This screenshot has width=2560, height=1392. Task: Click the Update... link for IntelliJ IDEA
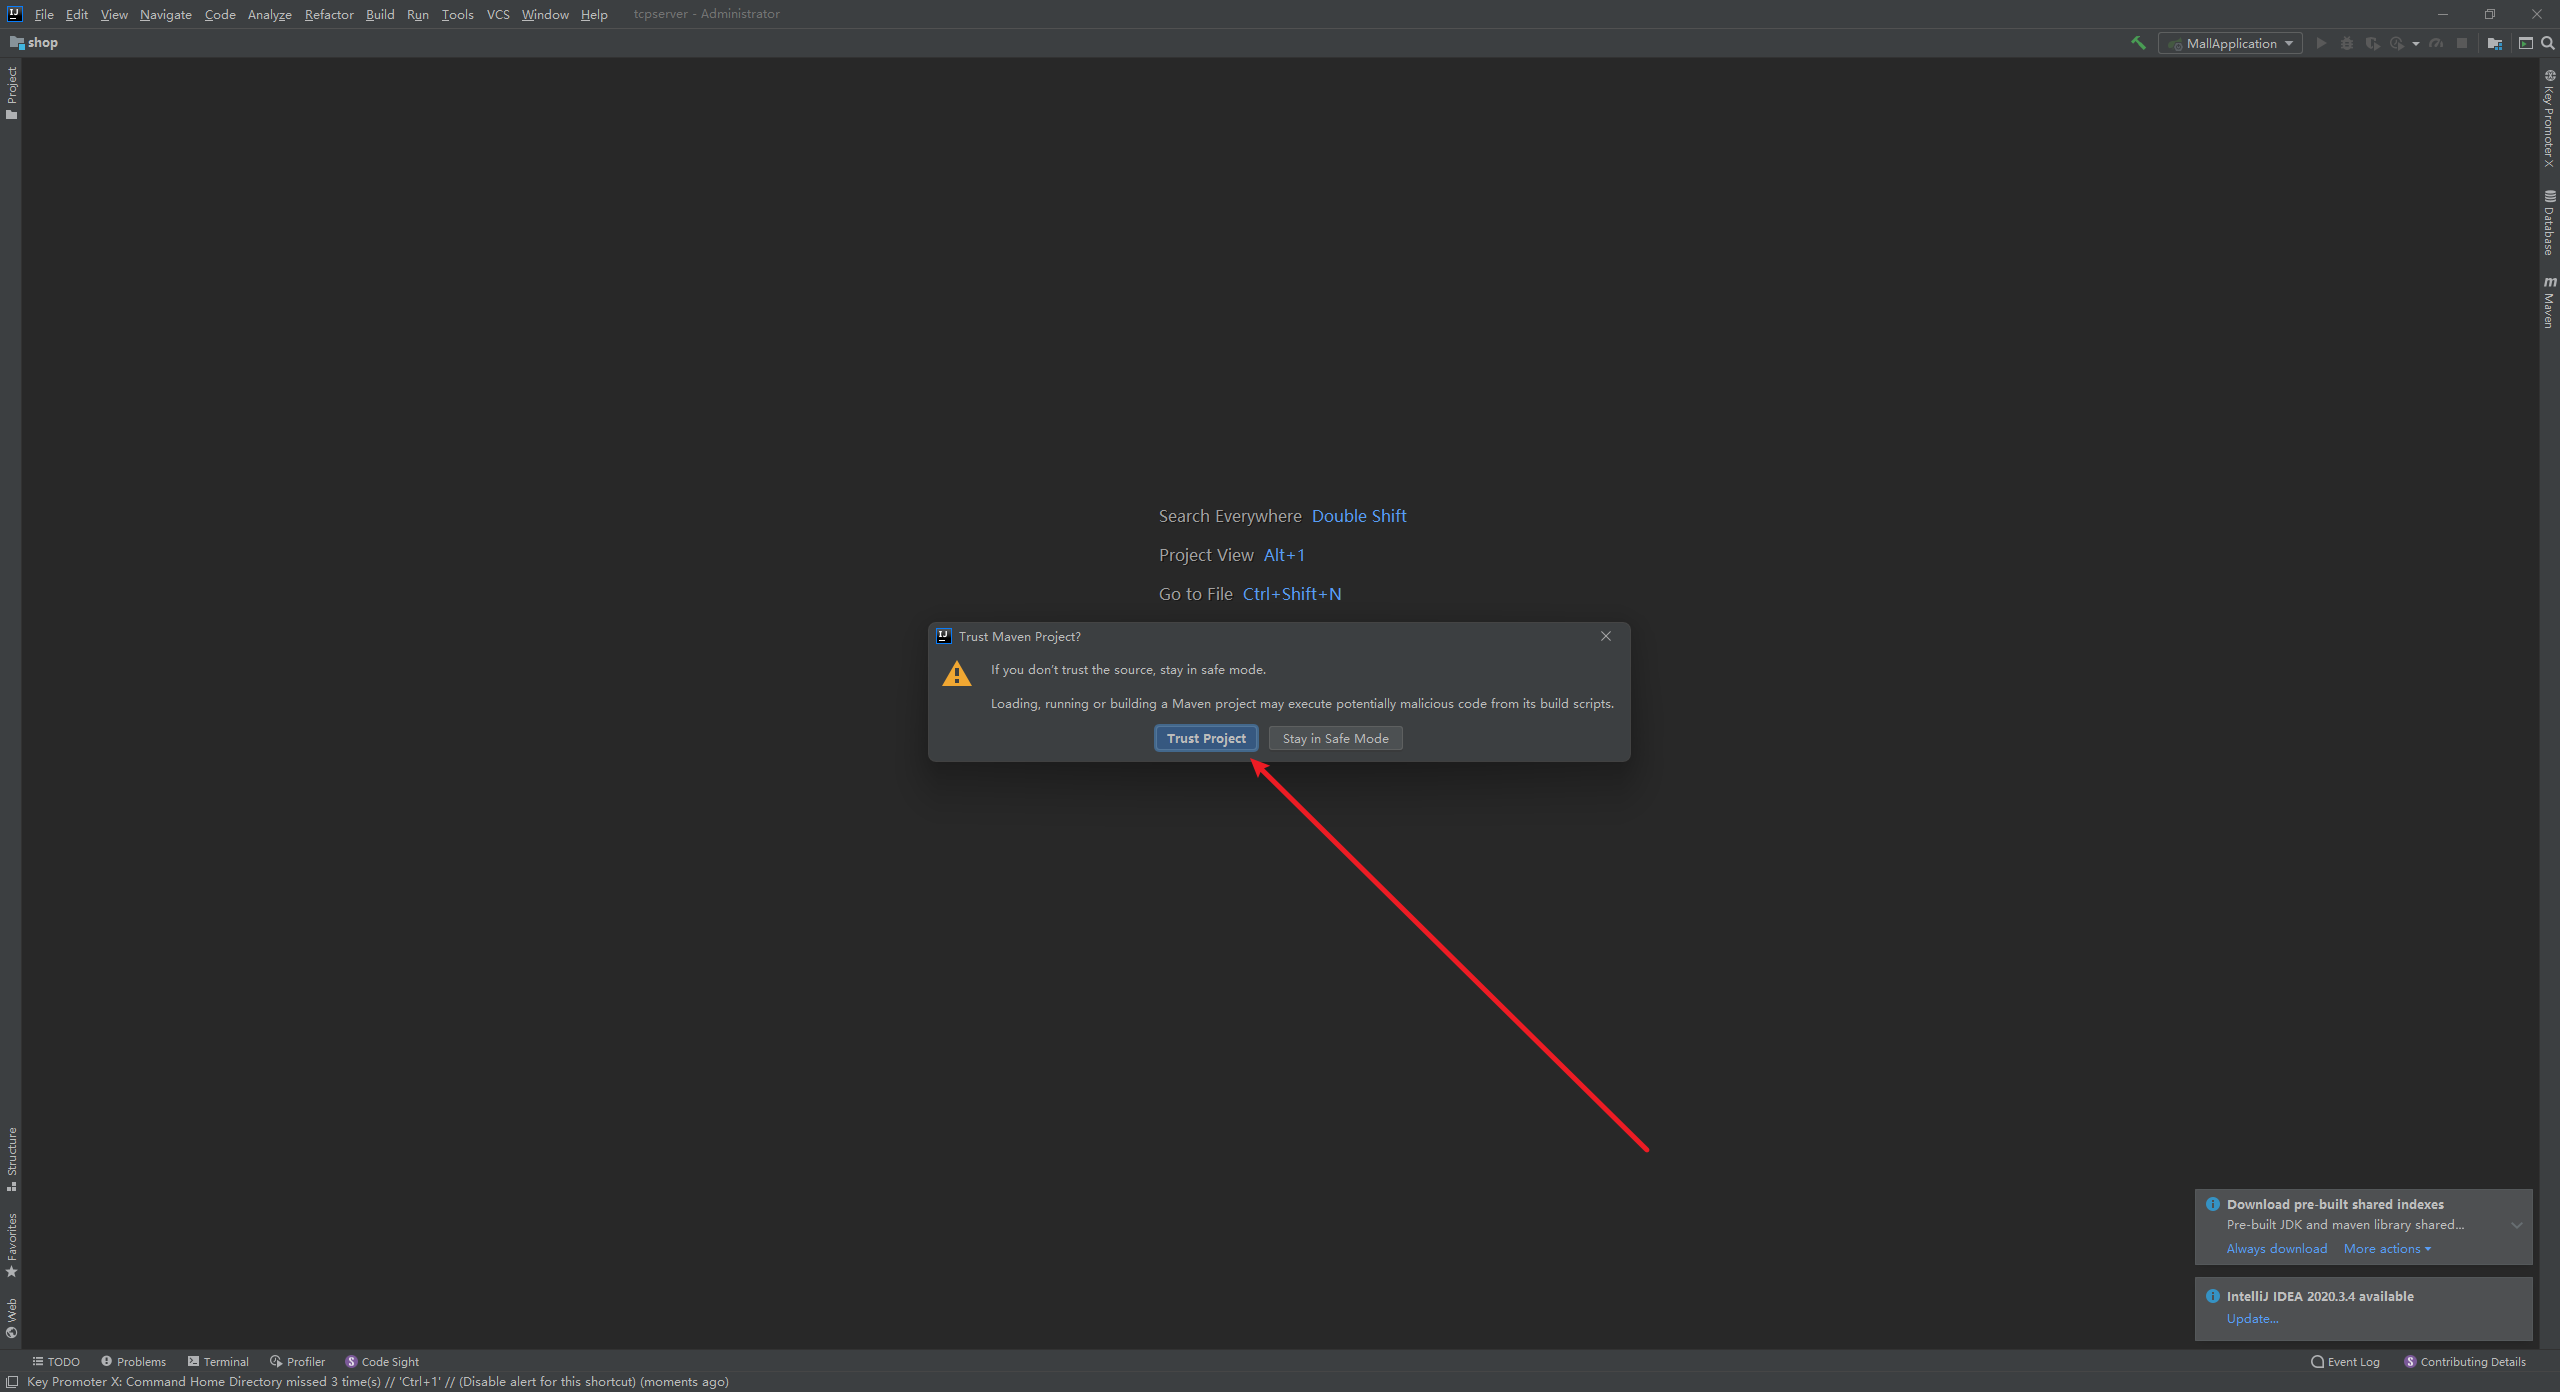coord(2252,1318)
